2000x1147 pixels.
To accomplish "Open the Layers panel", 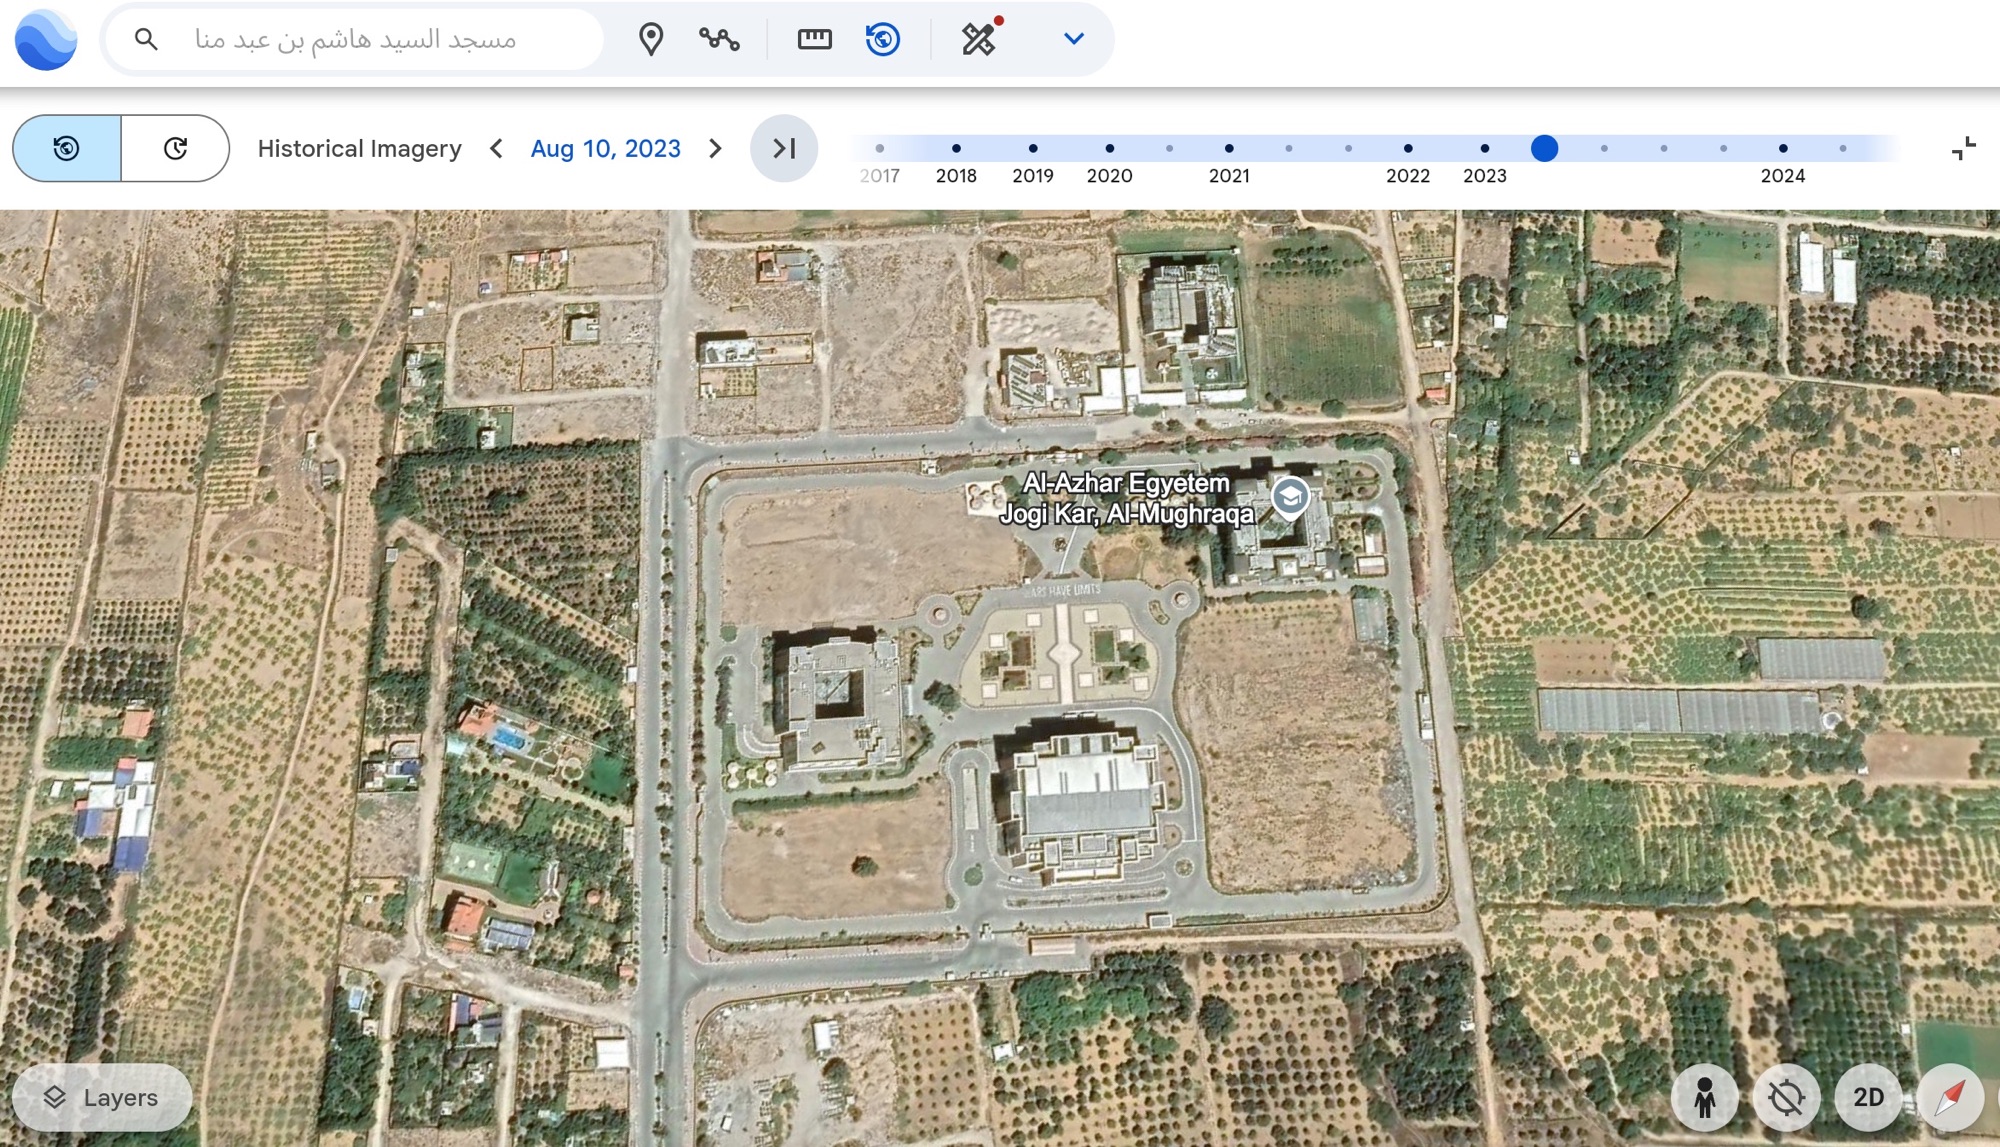I will coord(102,1097).
